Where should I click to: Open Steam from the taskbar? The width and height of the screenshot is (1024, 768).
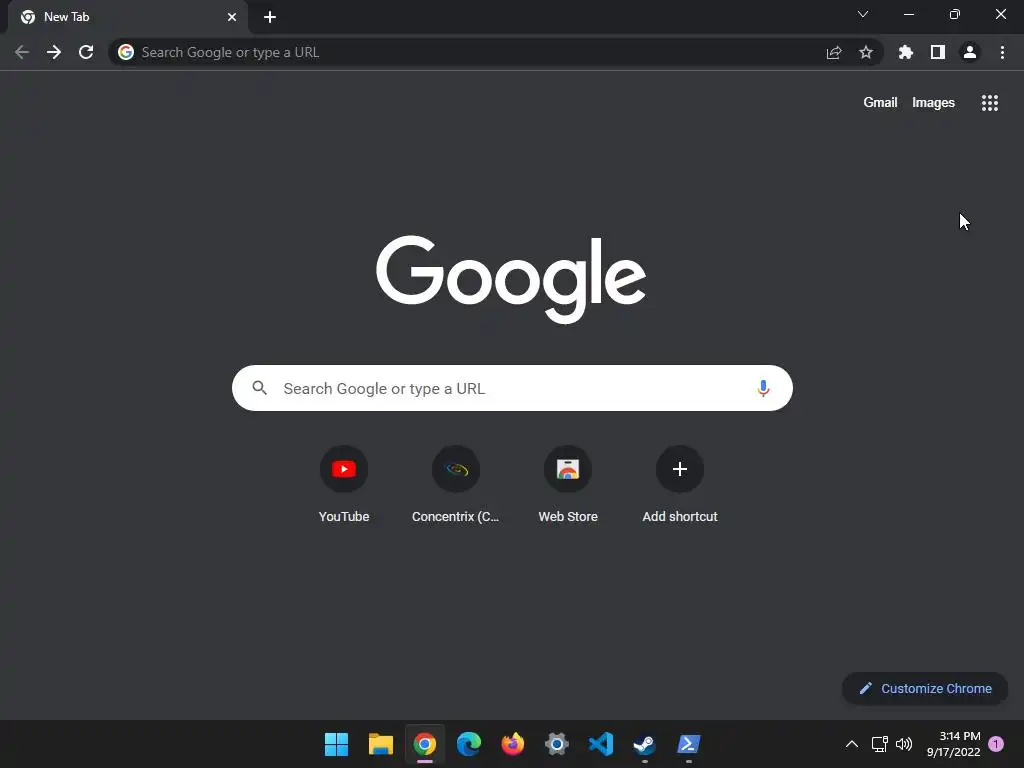(645, 744)
